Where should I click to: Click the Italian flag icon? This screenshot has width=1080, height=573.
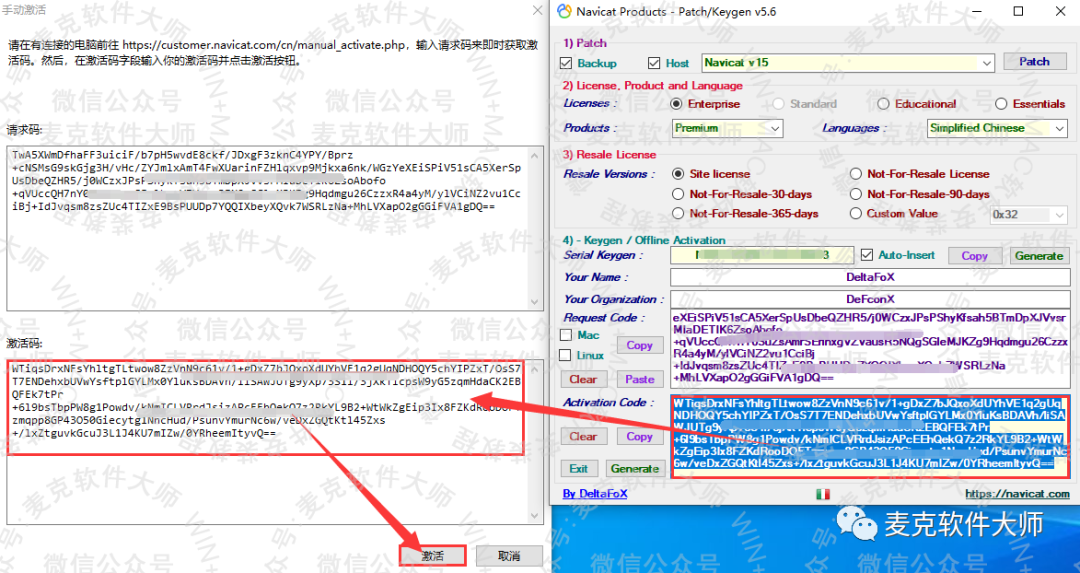coord(823,494)
